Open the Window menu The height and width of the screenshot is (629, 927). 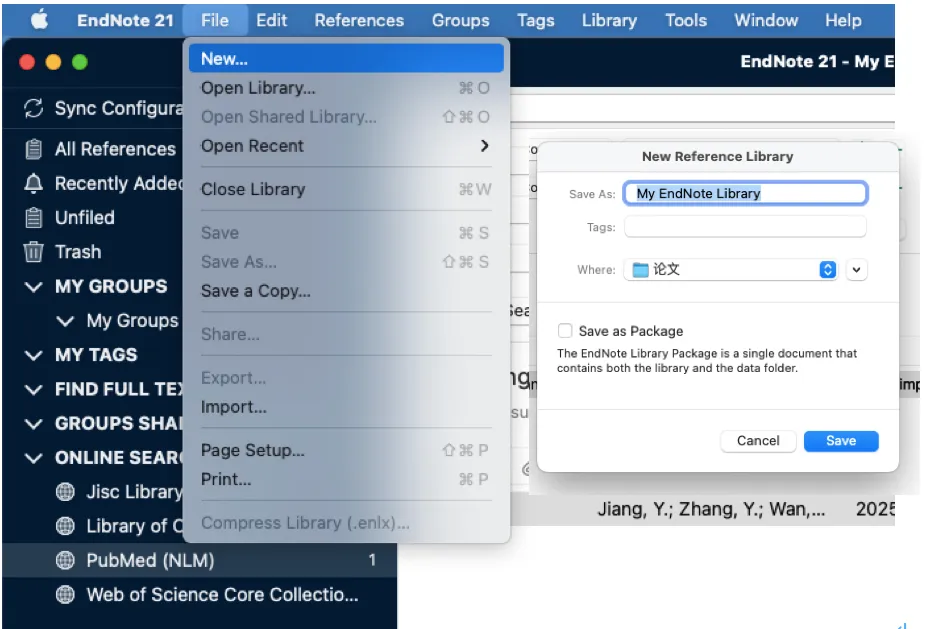766,20
